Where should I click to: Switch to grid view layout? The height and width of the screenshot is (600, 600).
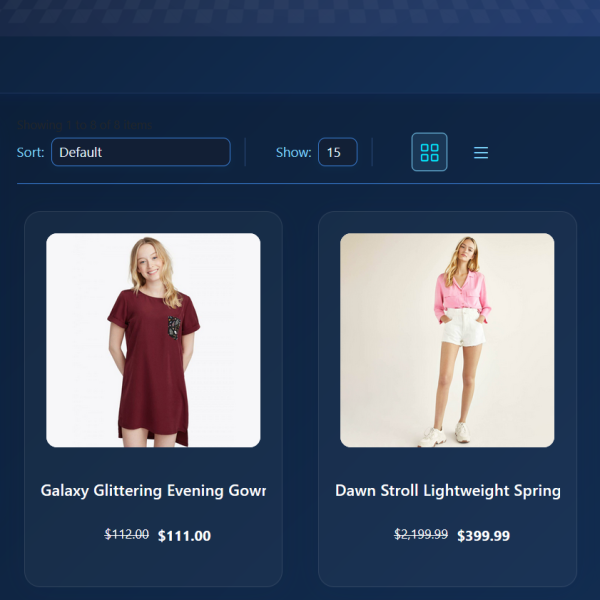(x=429, y=152)
